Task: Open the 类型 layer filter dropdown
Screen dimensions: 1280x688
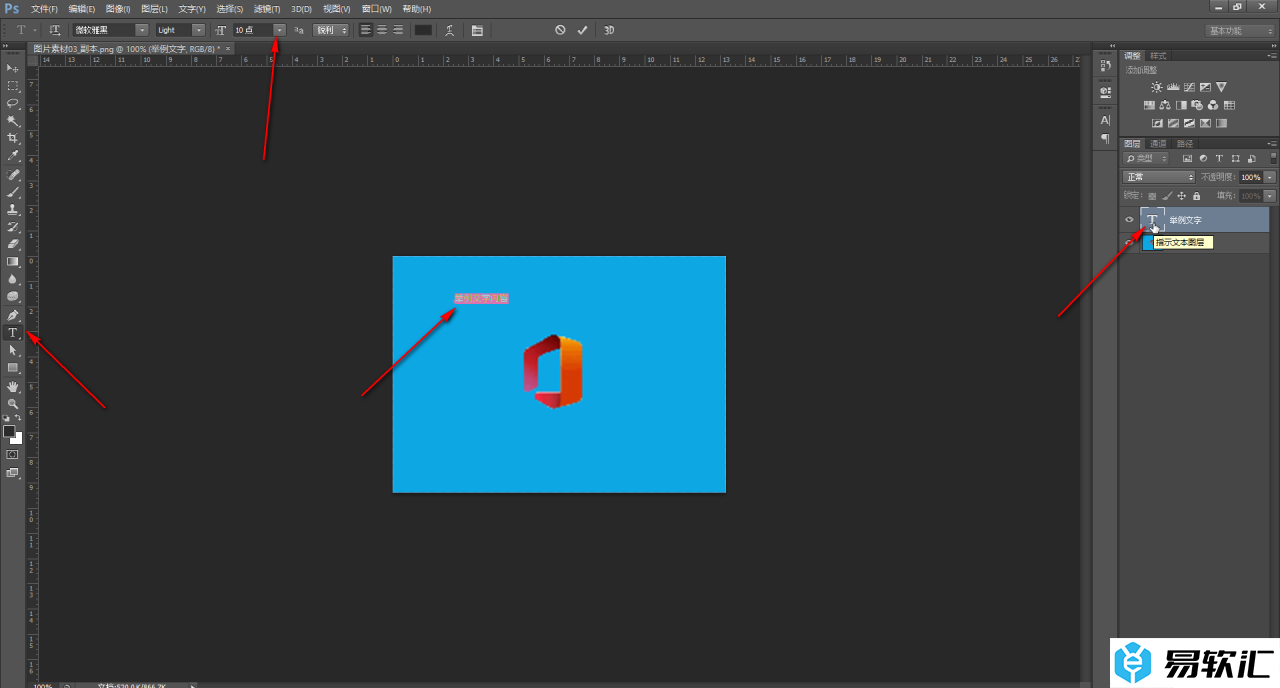Action: (1146, 159)
